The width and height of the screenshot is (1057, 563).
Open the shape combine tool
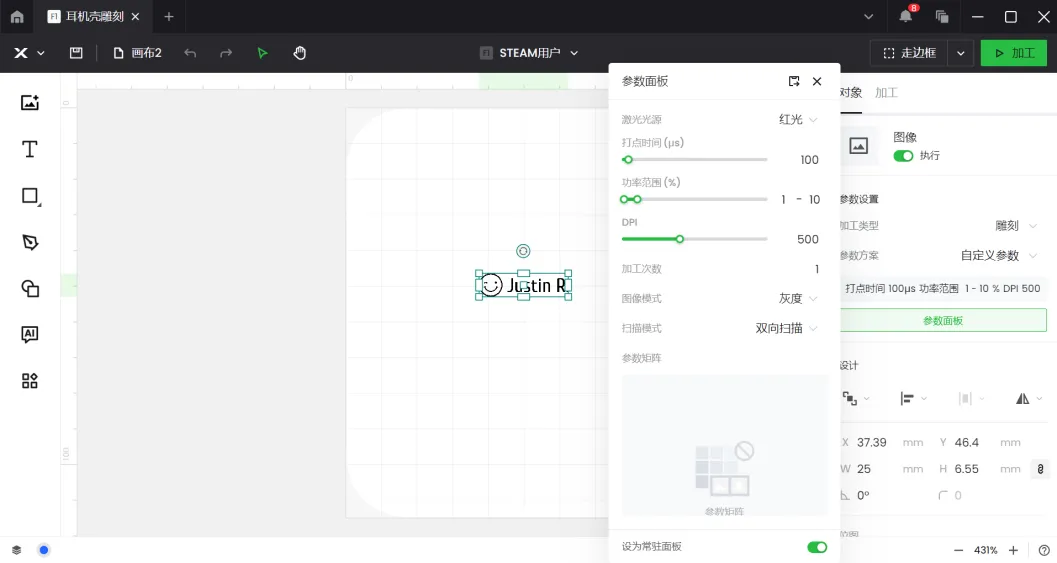pos(30,289)
